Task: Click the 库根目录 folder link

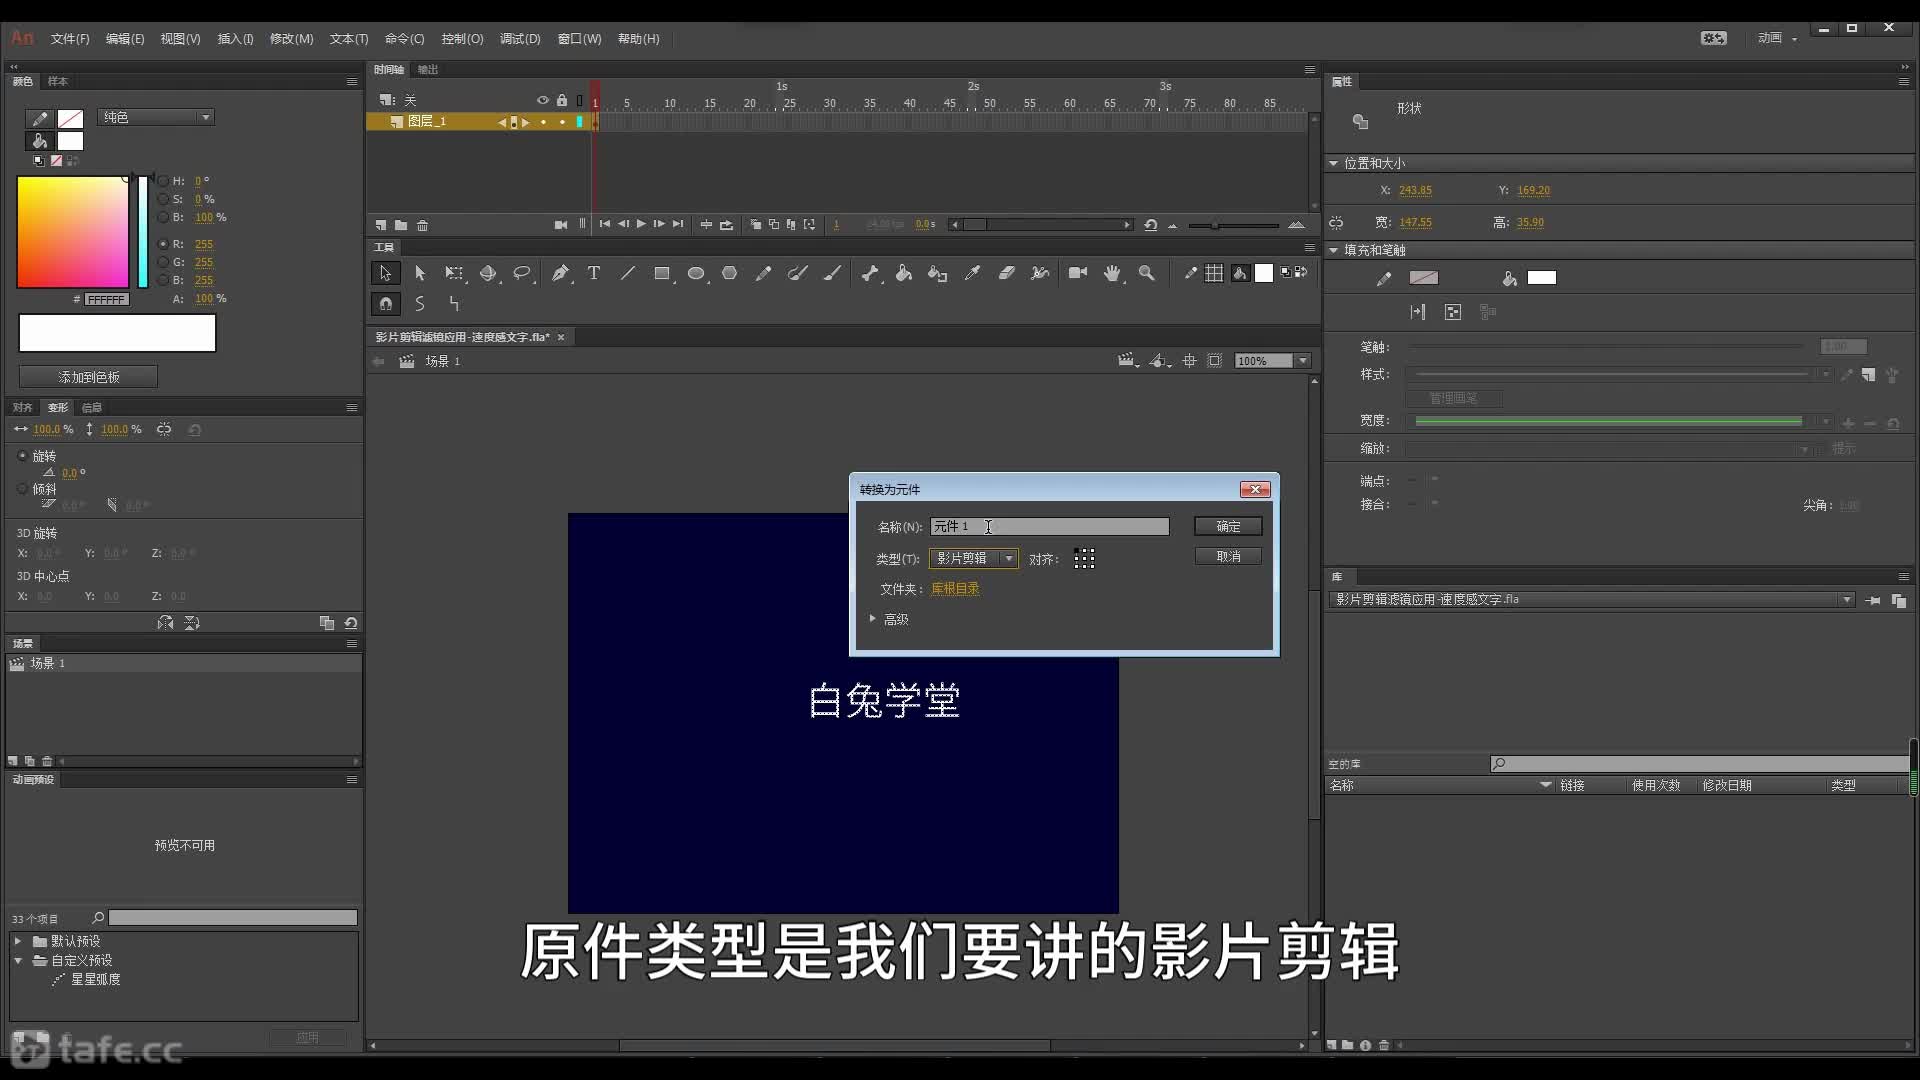Action: pos(955,589)
